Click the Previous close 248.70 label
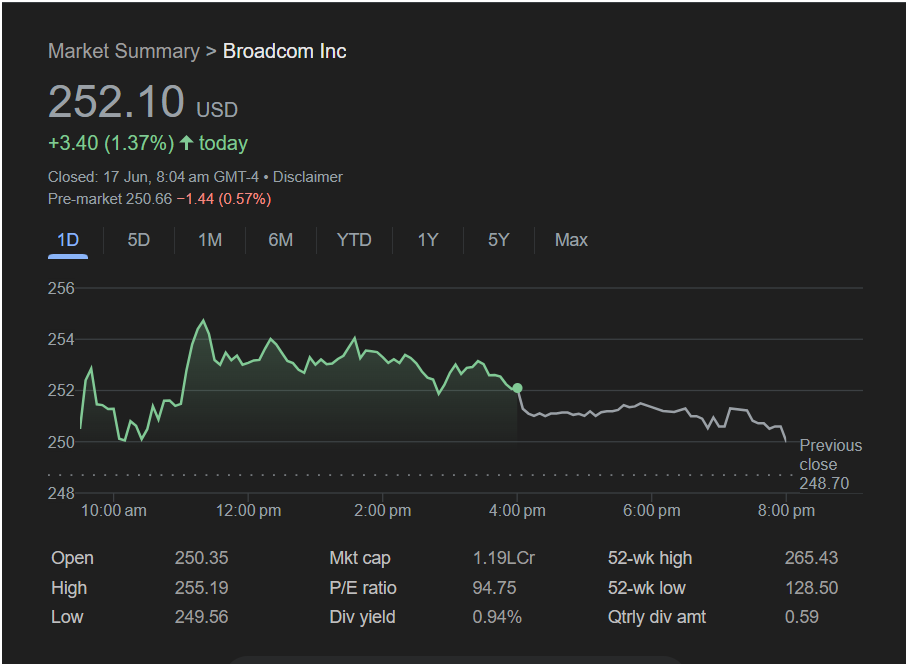Viewport: 908px width, 666px height. (830, 464)
